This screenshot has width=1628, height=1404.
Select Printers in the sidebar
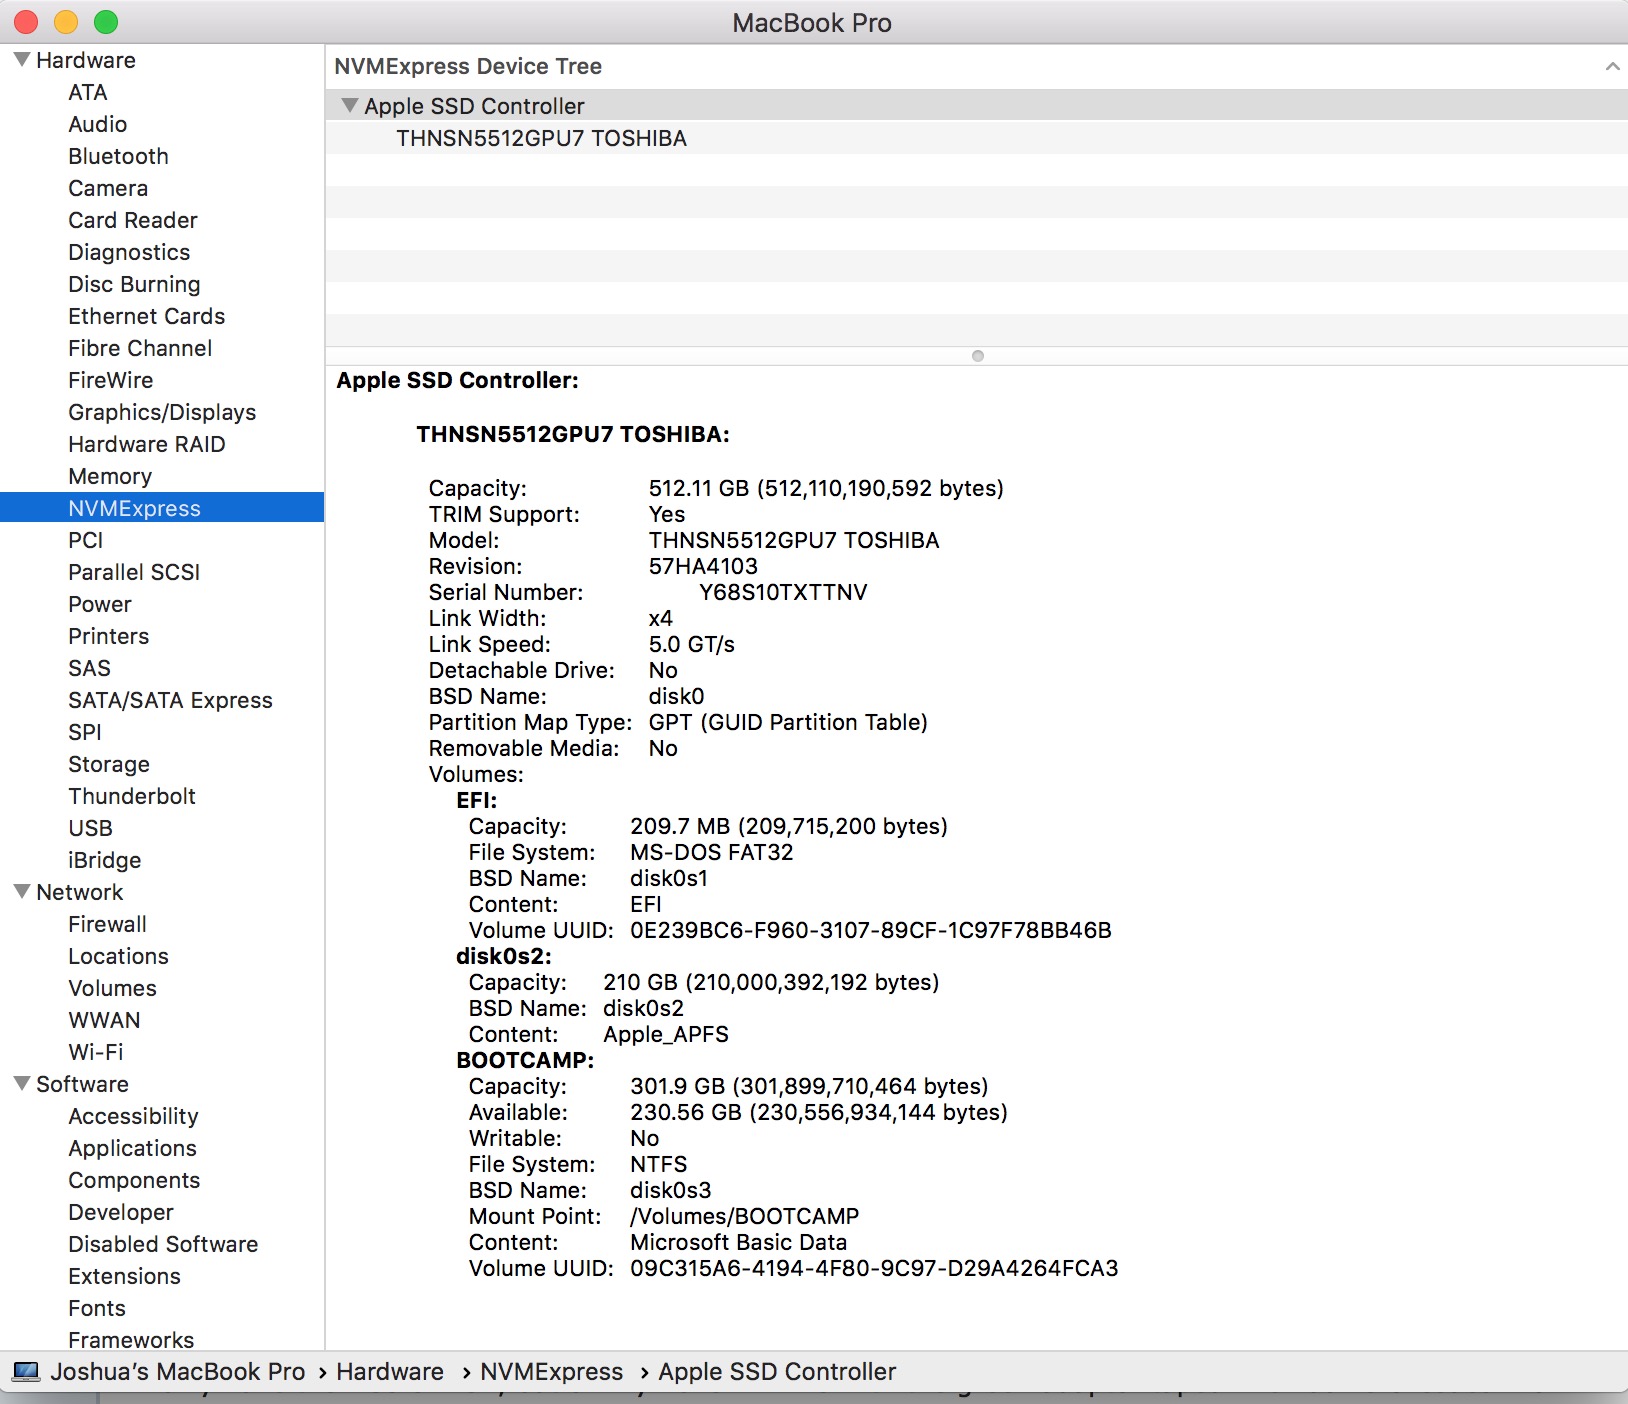point(109,636)
